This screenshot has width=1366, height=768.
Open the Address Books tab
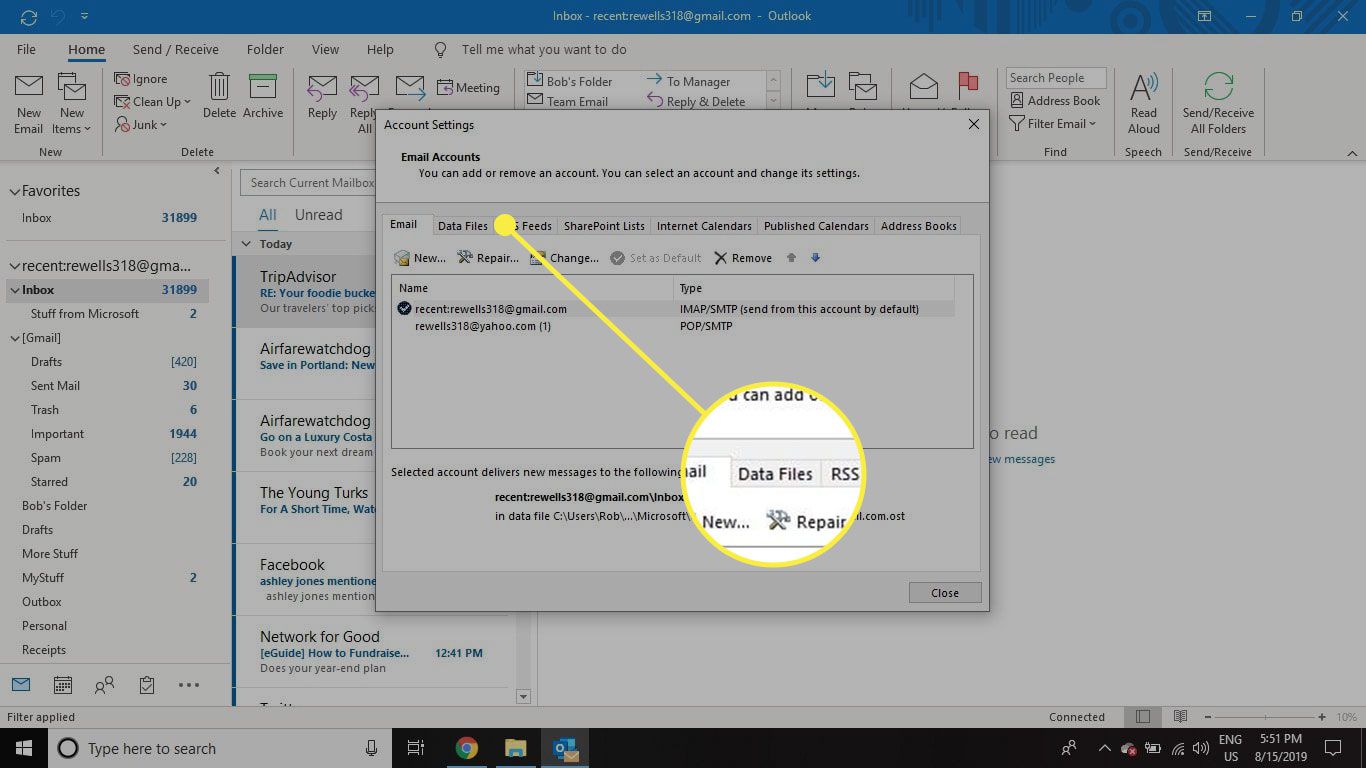(919, 226)
